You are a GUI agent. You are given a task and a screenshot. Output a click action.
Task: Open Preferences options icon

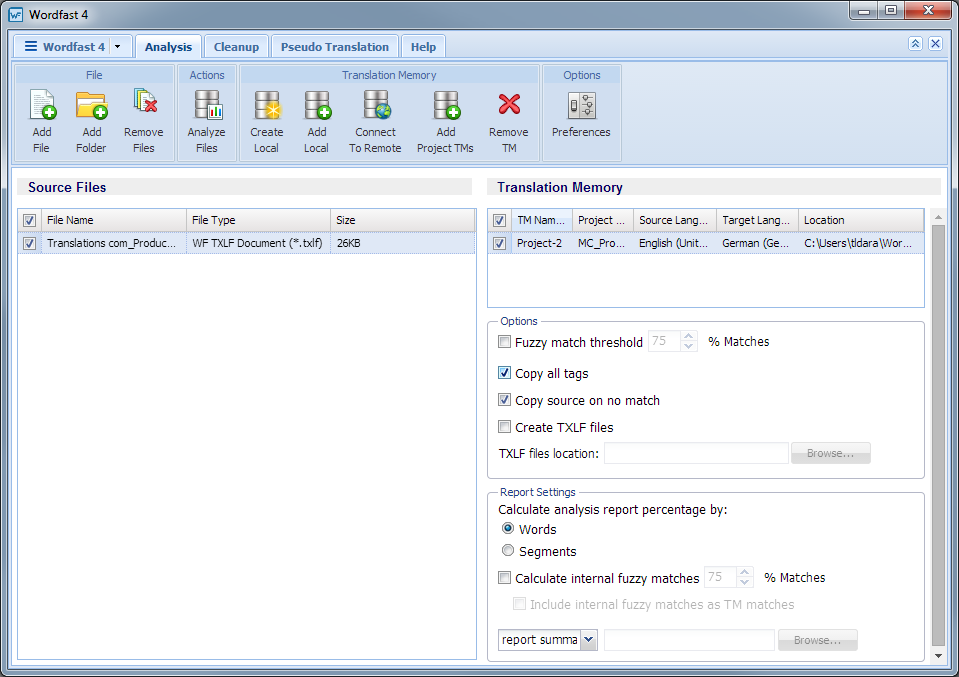pos(581,106)
